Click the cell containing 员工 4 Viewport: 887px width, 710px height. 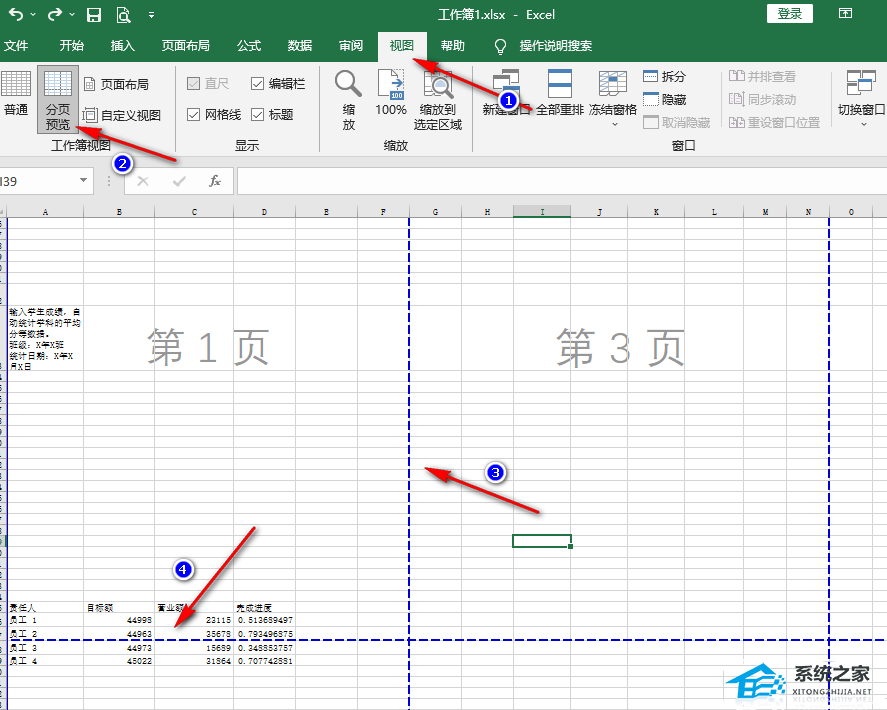pos(45,661)
